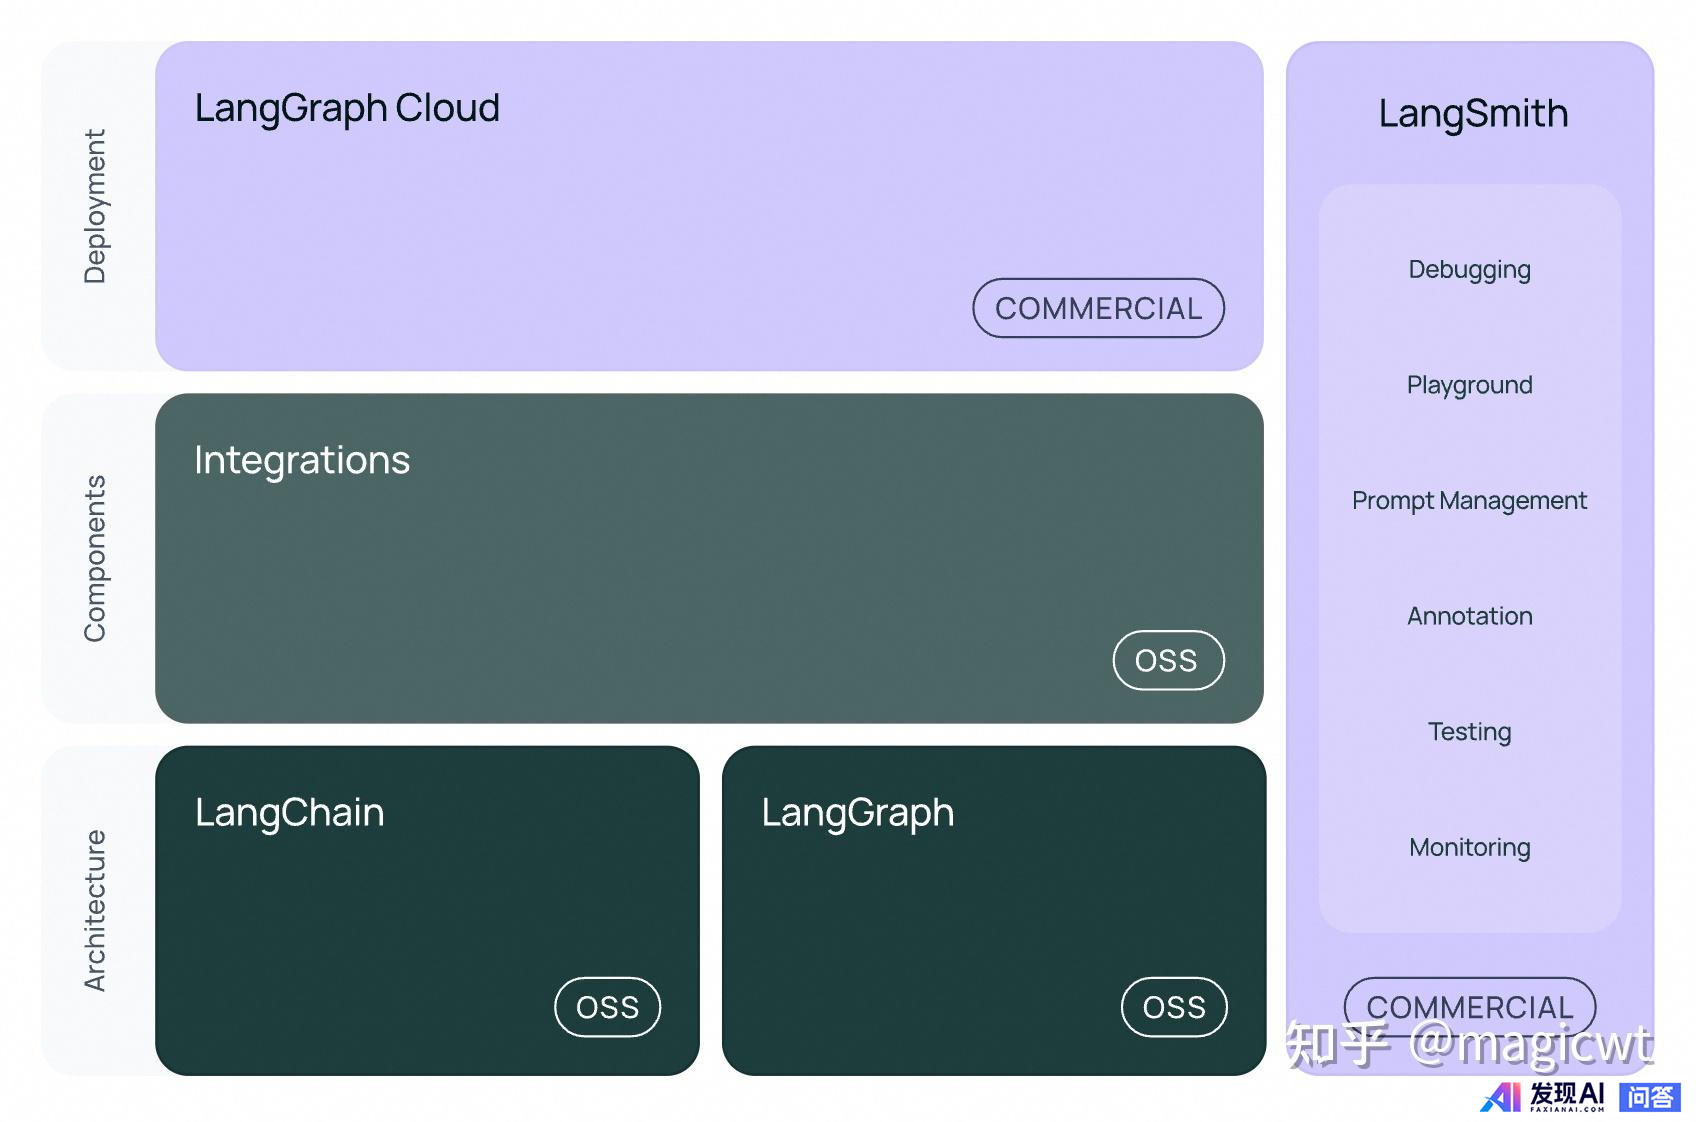Select Testing in the LangSmith list
The image size is (1696, 1122).
tap(1469, 732)
